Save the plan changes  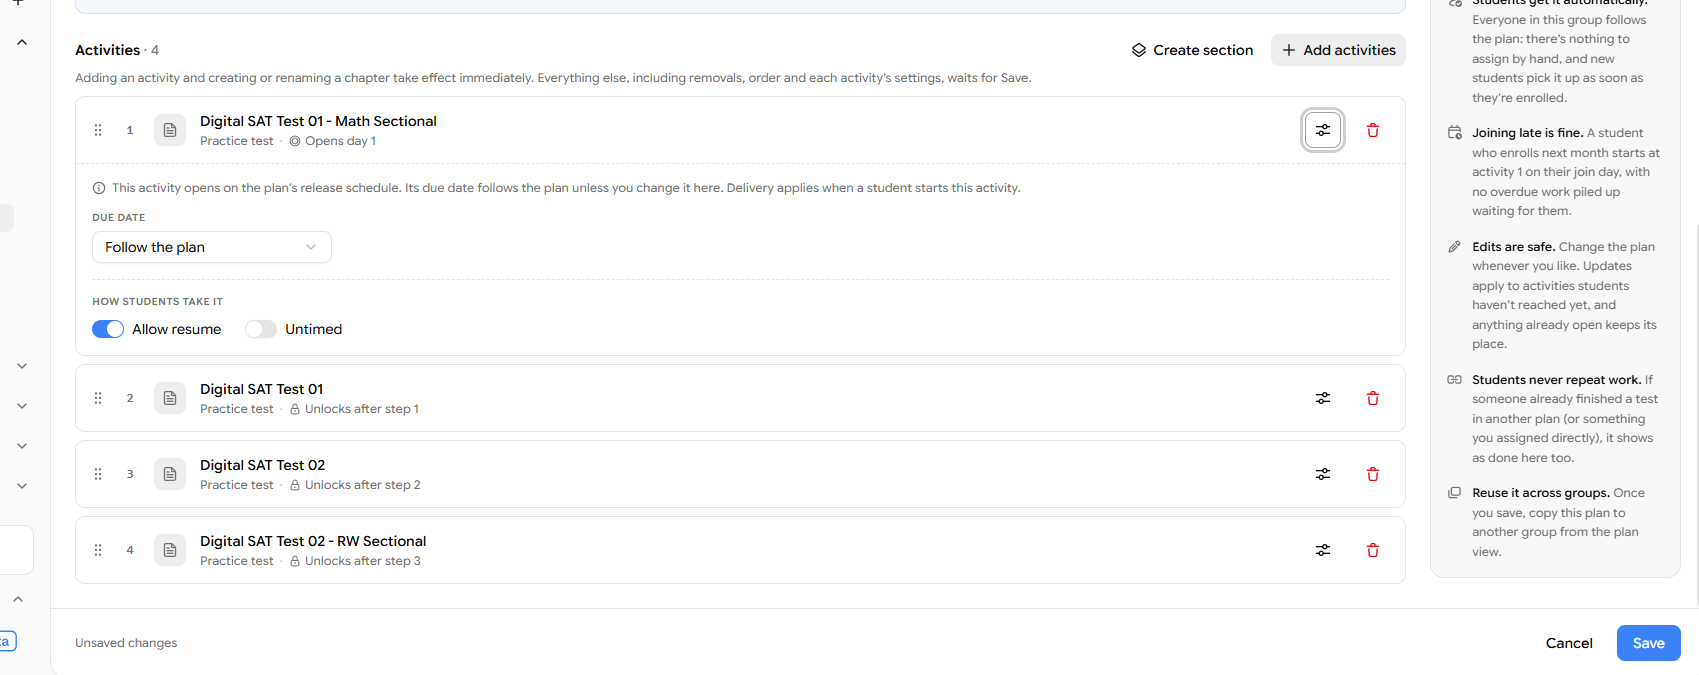click(x=1648, y=643)
